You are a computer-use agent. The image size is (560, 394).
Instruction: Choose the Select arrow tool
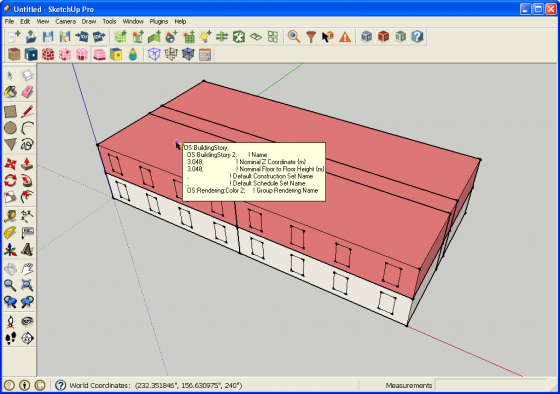click(x=10, y=75)
